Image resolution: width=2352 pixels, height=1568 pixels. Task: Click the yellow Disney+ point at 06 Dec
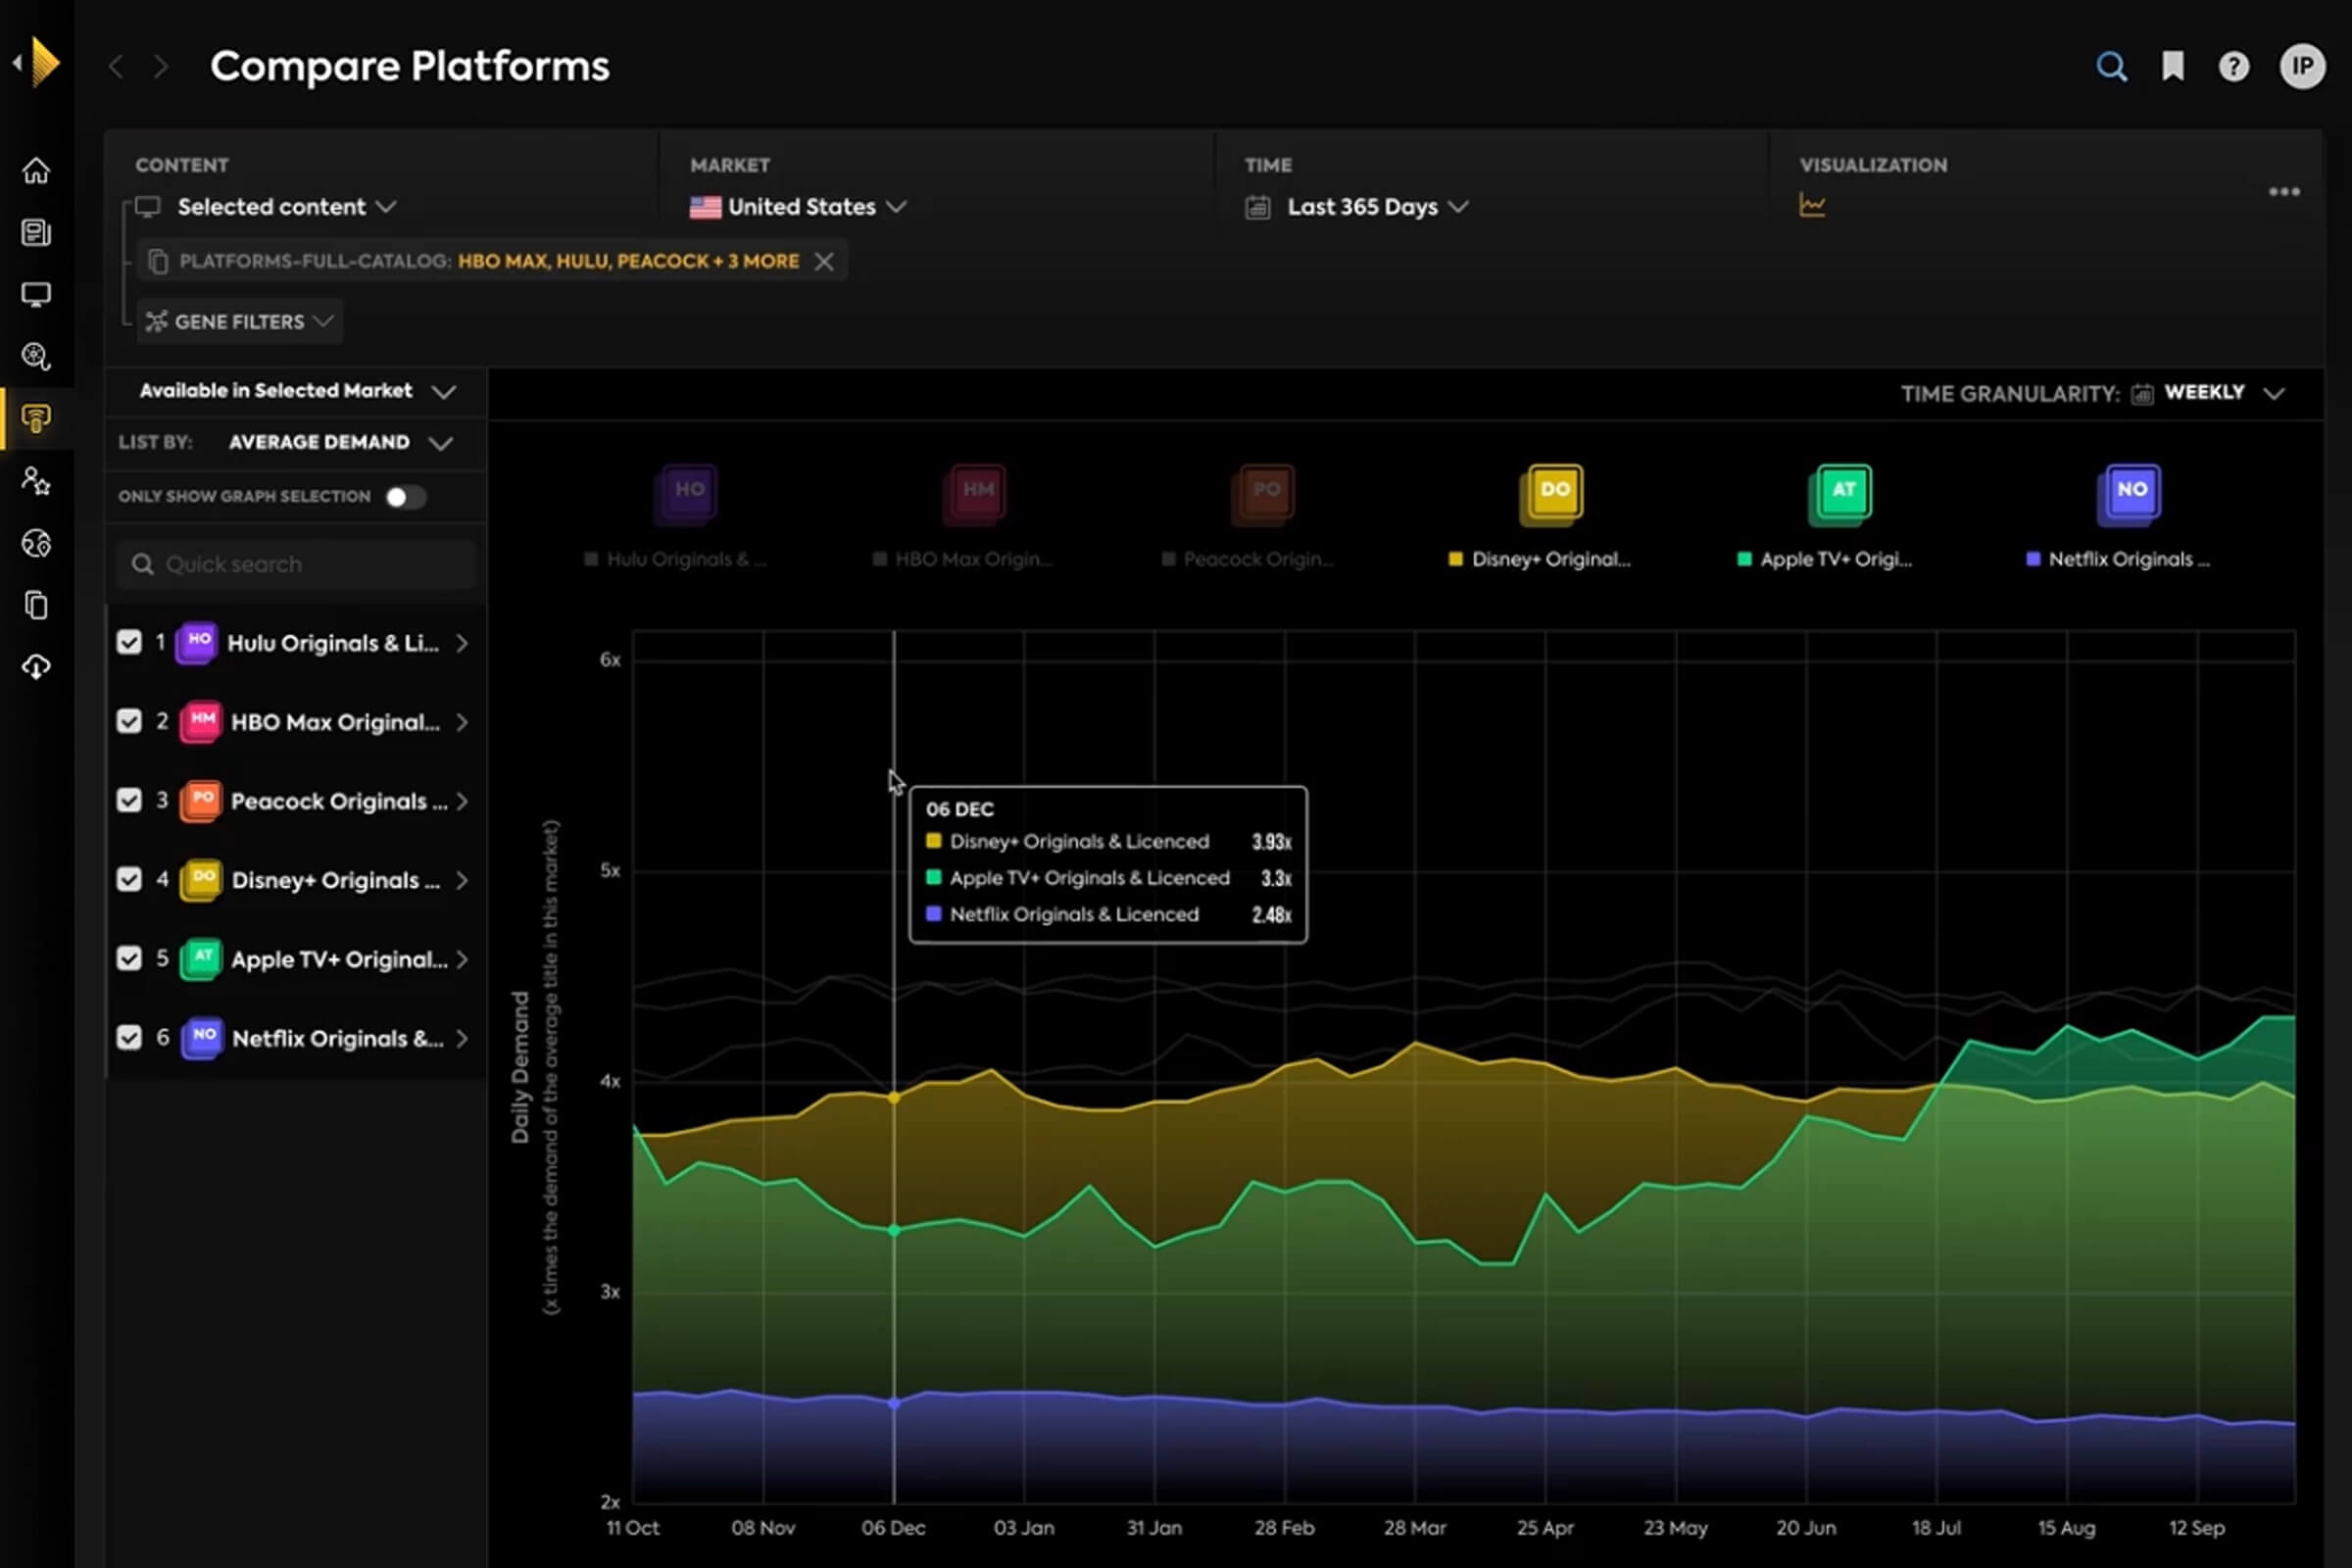click(894, 1097)
